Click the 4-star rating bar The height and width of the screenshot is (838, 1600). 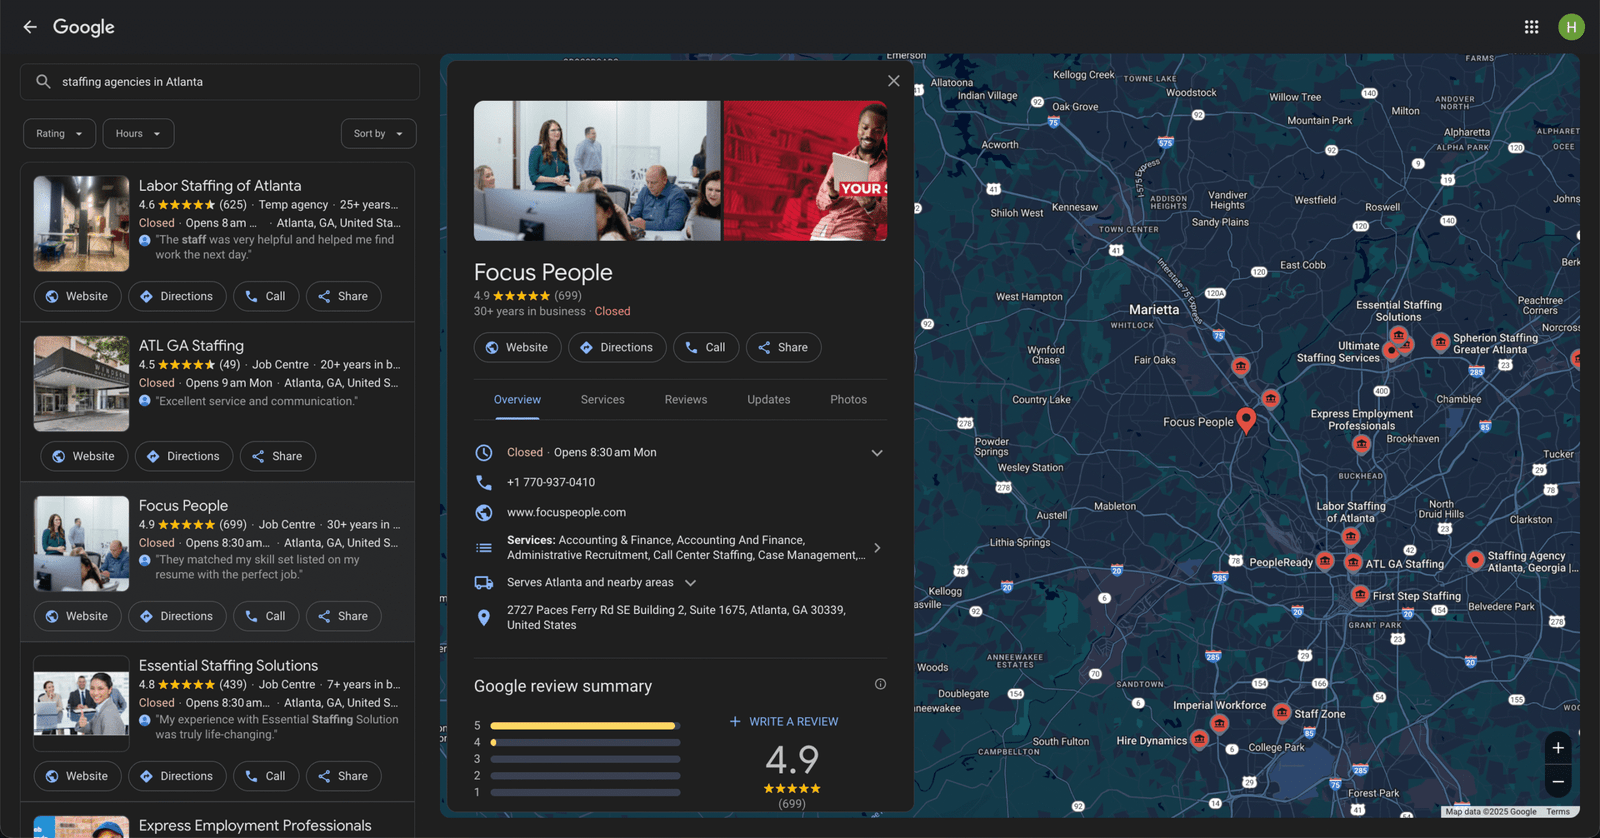585,743
